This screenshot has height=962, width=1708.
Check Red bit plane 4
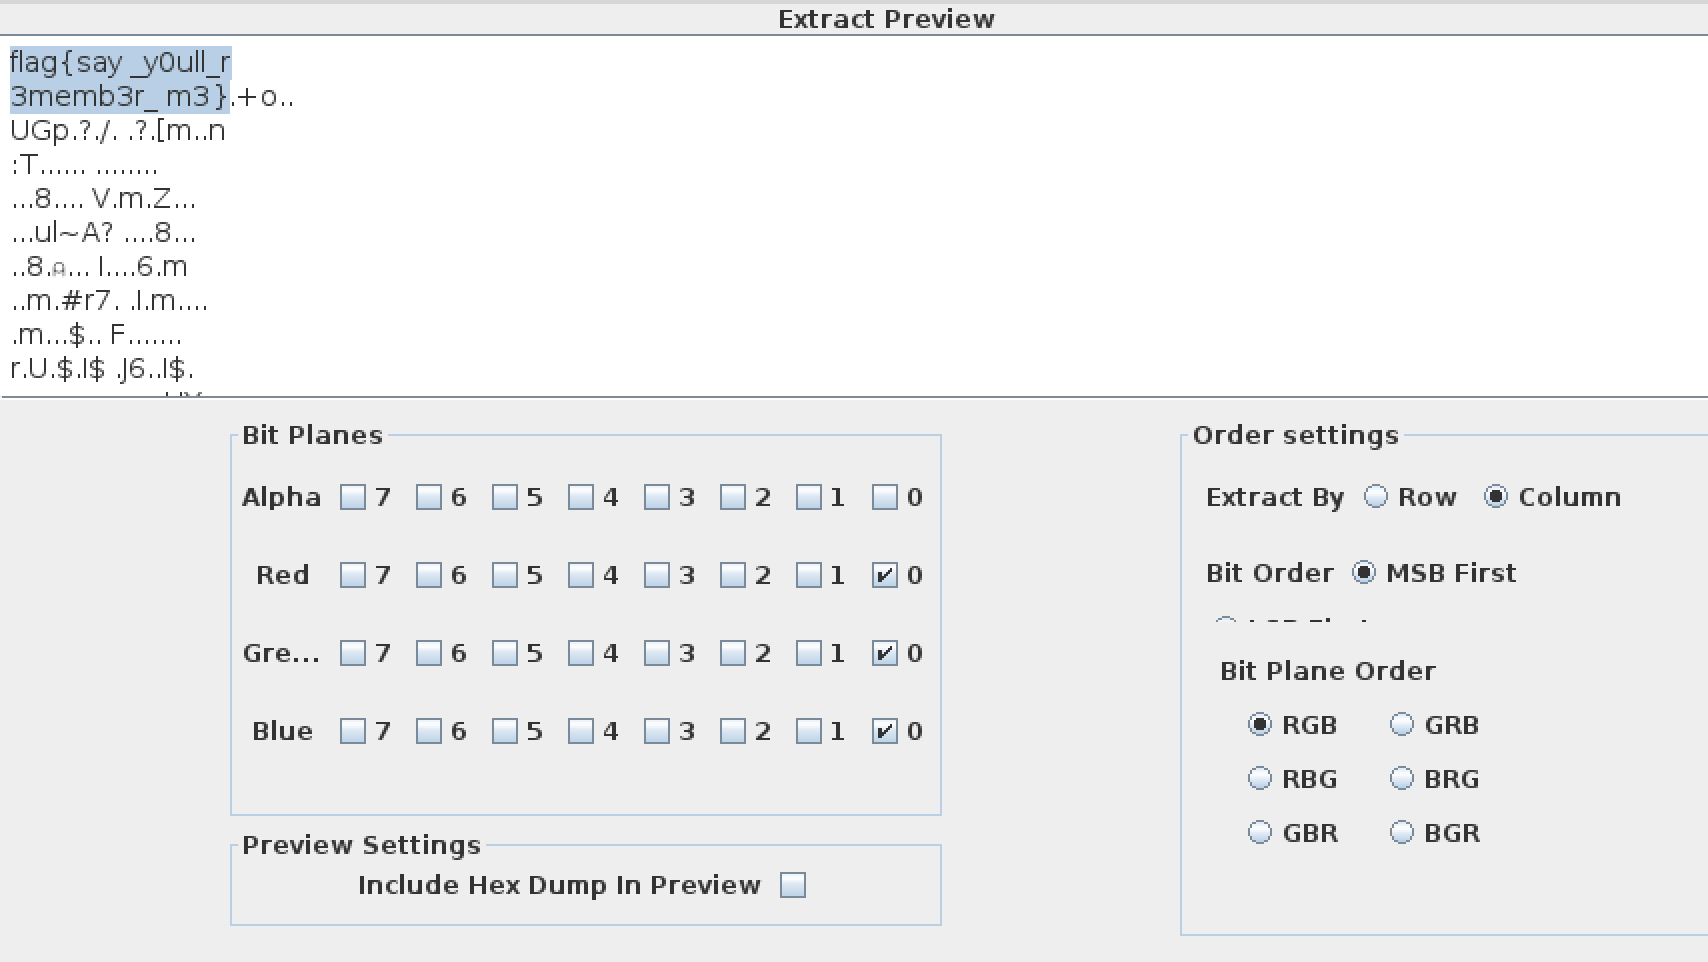tap(581, 575)
